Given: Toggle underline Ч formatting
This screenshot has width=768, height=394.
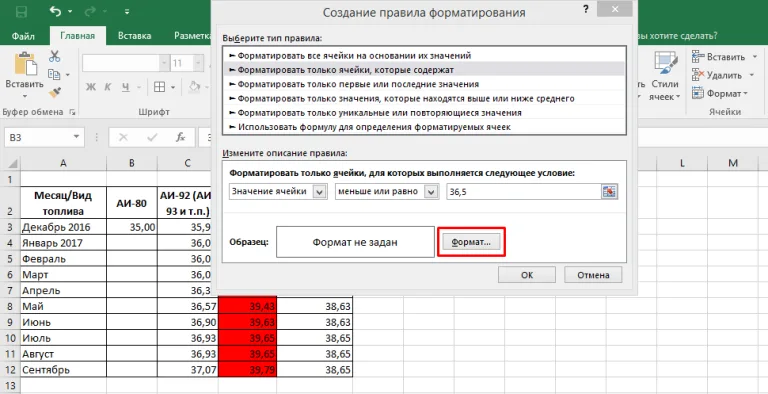Looking at the screenshot, I should tap(126, 87).
